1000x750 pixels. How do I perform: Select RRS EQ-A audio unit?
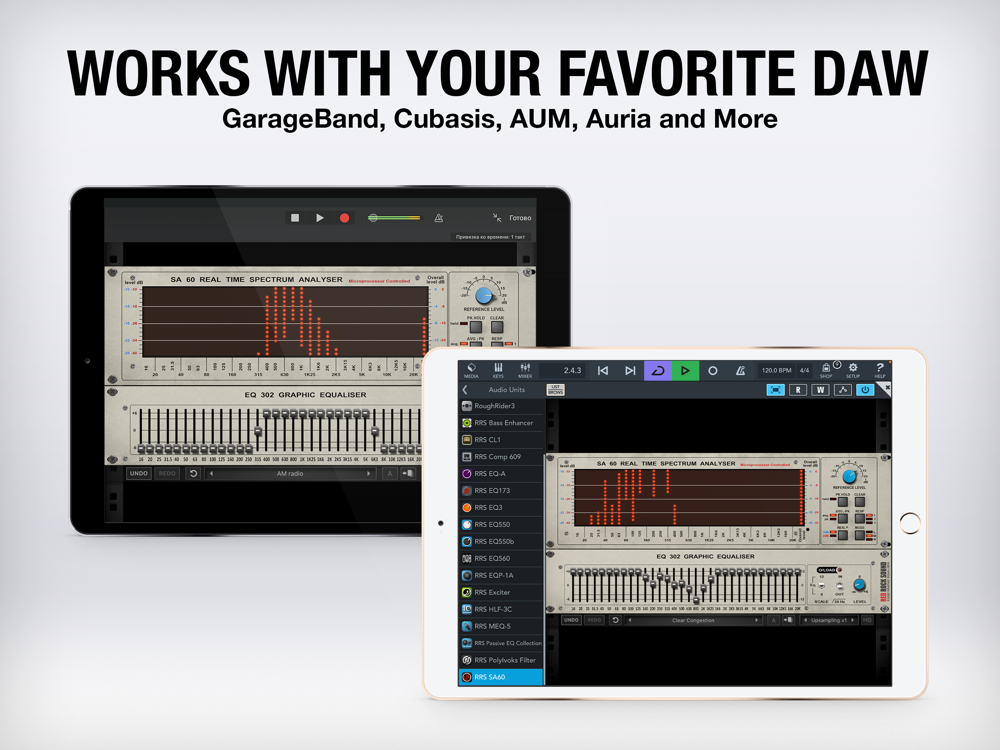click(x=501, y=473)
